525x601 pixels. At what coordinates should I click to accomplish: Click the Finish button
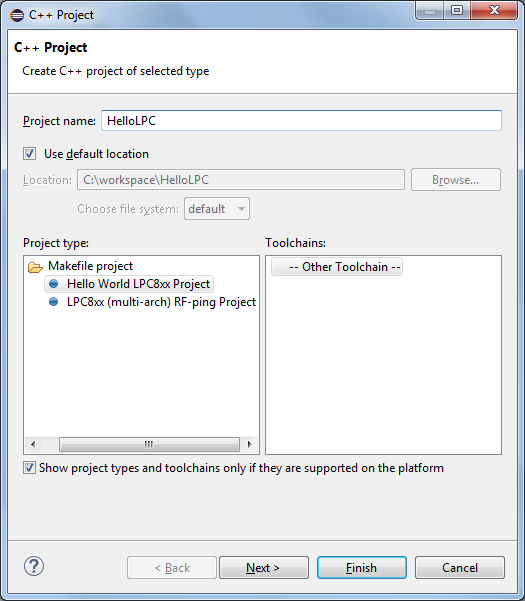(x=362, y=568)
